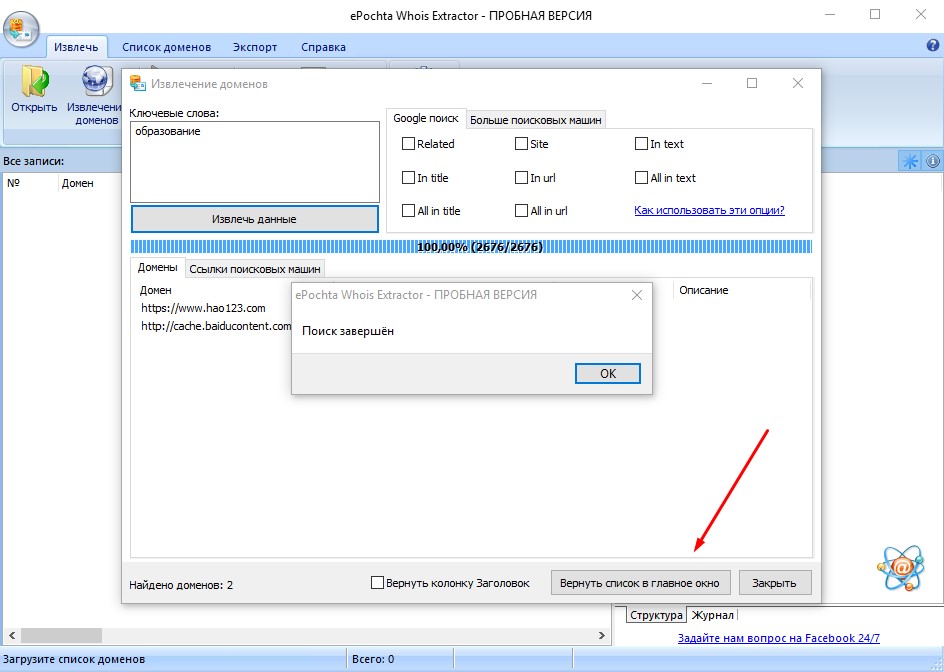Enable the Site checkbox
The height and width of the screenshot is (672, 944).
coord(521,143)
